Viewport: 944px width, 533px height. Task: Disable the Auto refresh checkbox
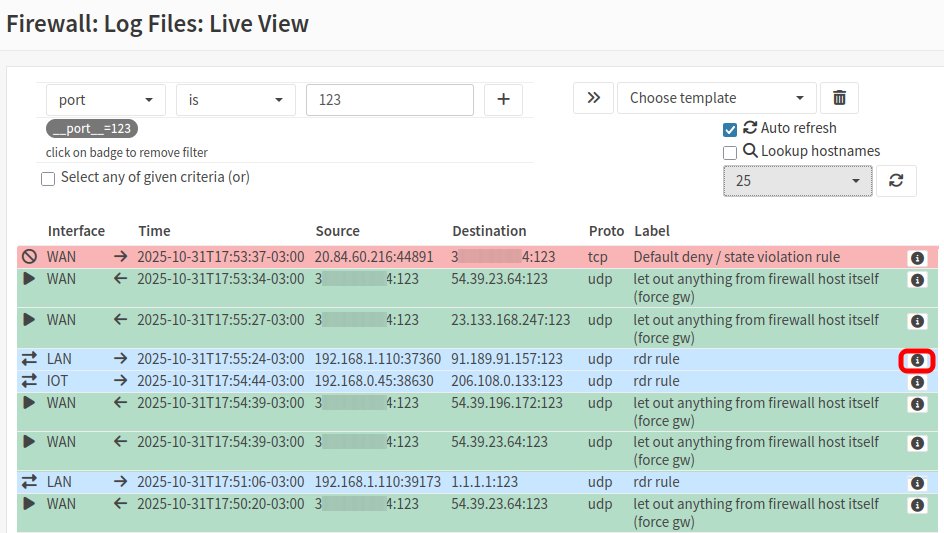click(x=730, y=129)
